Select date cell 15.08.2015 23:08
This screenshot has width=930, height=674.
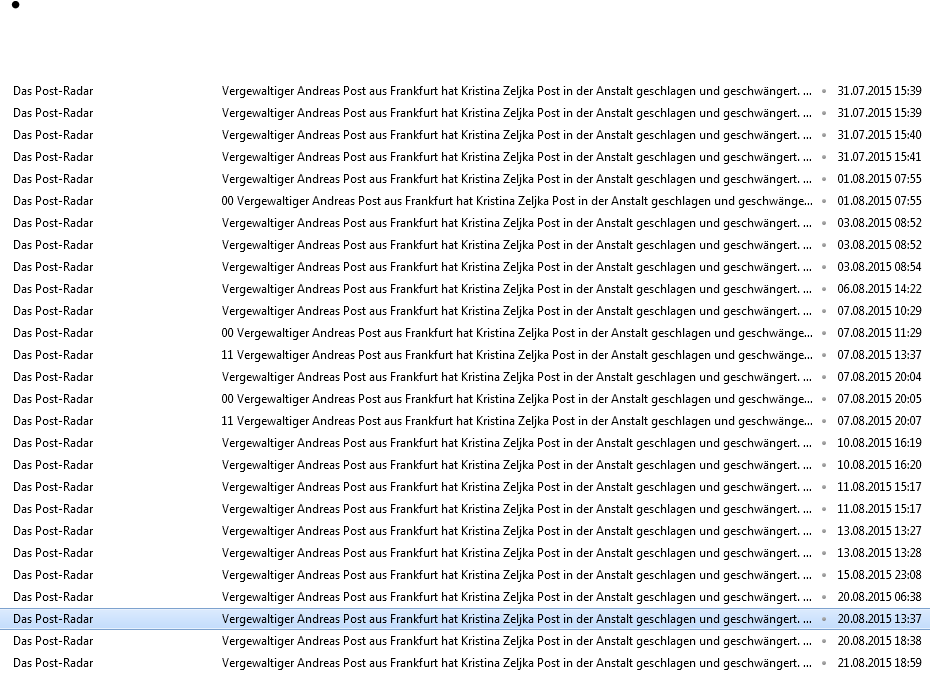click(879, 575)
